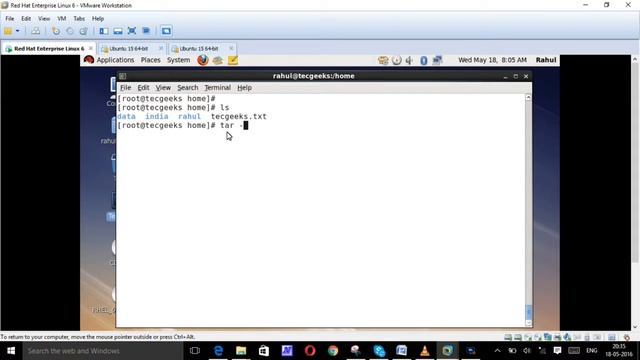Open File Explorer from taskbar
Screen dimensions: 640x360
(x=241, y=351)
